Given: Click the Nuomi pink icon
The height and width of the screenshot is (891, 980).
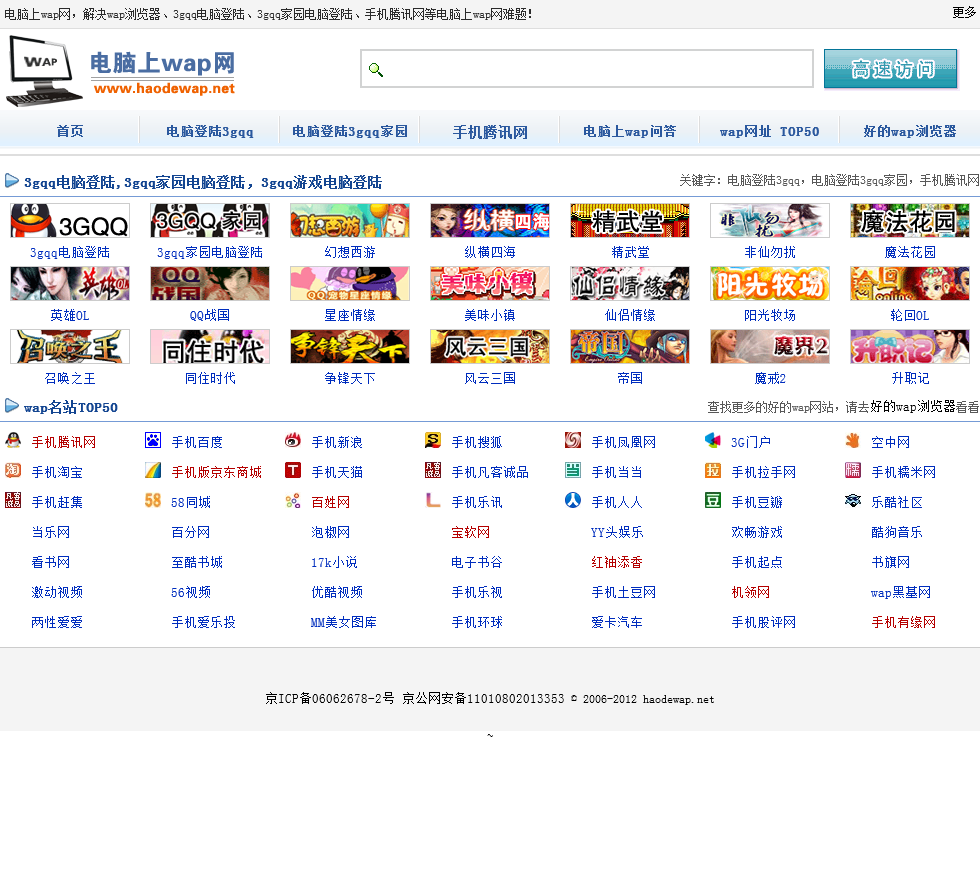Looking at the screenshot, I should click(853, 470).
